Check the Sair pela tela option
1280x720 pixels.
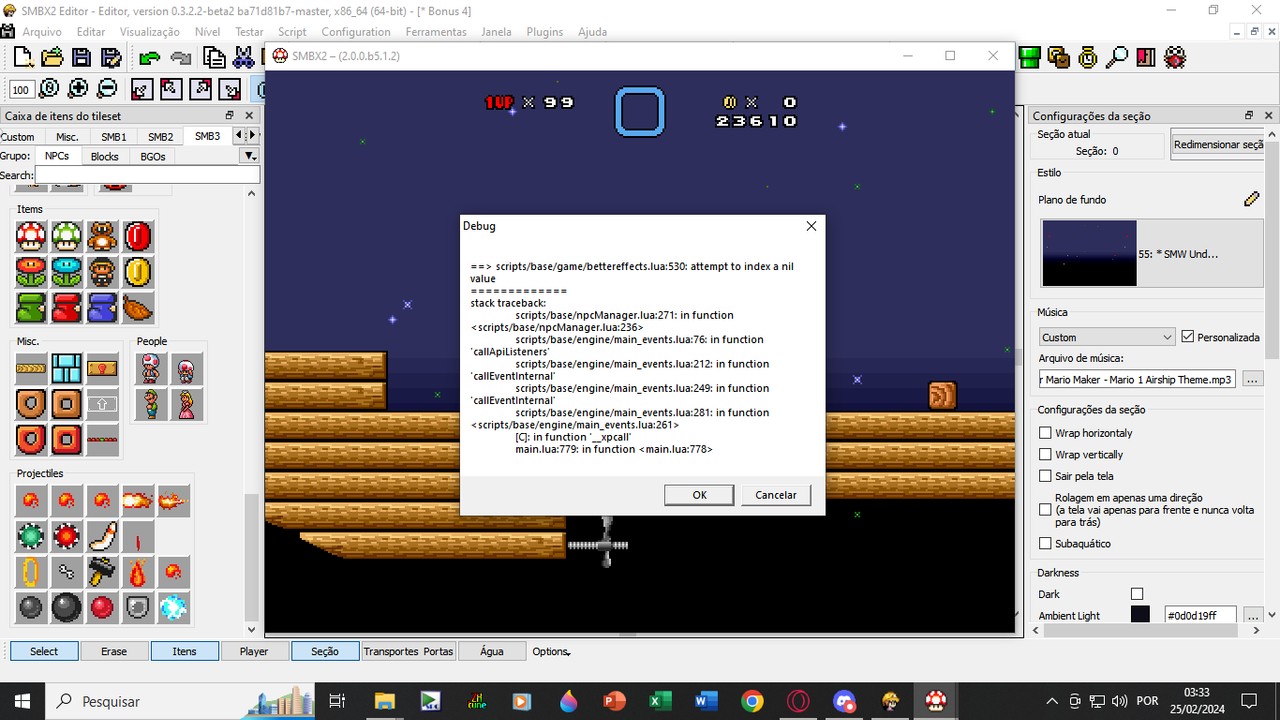[1045, 476]
